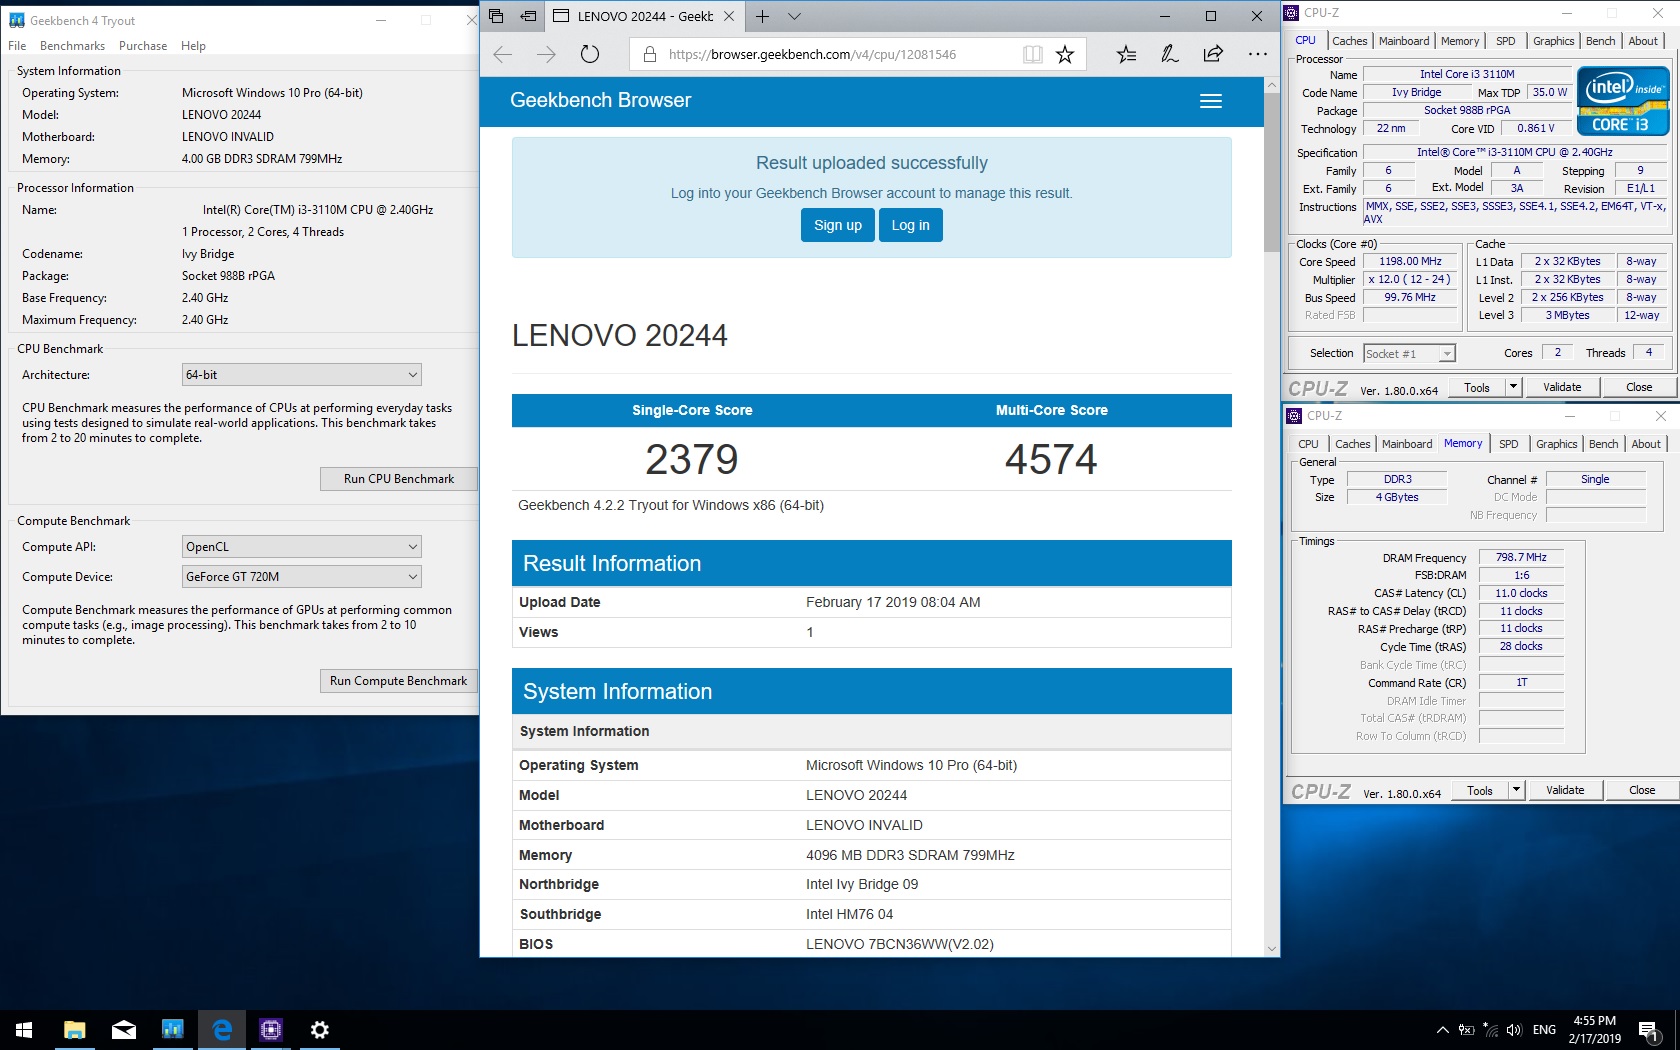Close the LENOVO 20244 browser tab
The image size is (1680, 1050).
729,16
